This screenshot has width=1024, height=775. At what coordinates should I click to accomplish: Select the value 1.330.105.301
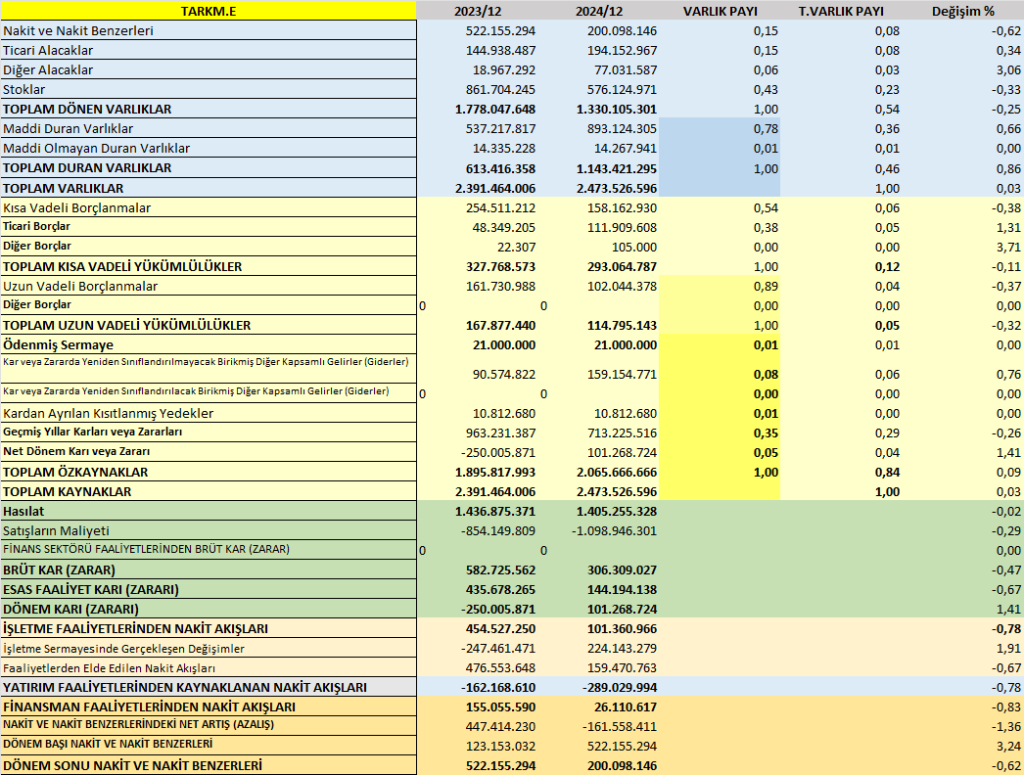coord(616,109)
